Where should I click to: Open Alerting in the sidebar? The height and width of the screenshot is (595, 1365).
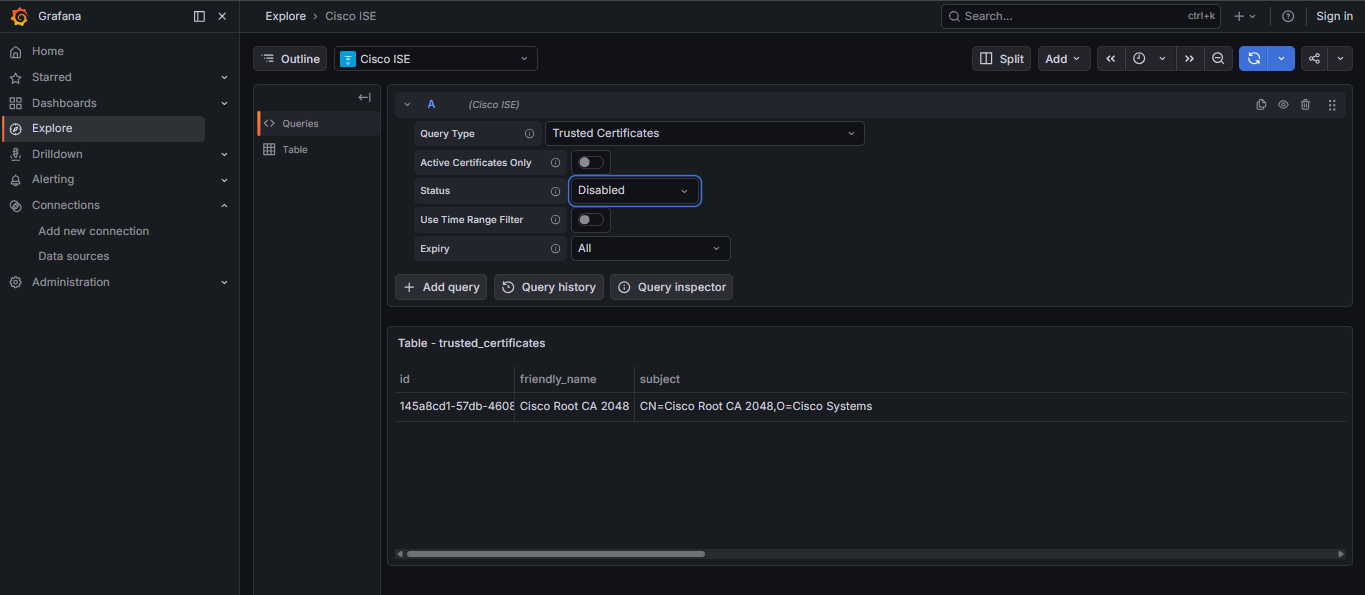53,179
